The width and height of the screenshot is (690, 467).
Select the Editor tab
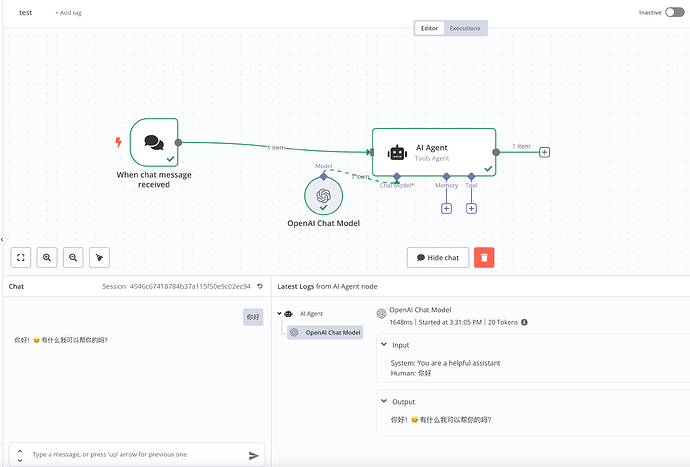pos(429,28)
